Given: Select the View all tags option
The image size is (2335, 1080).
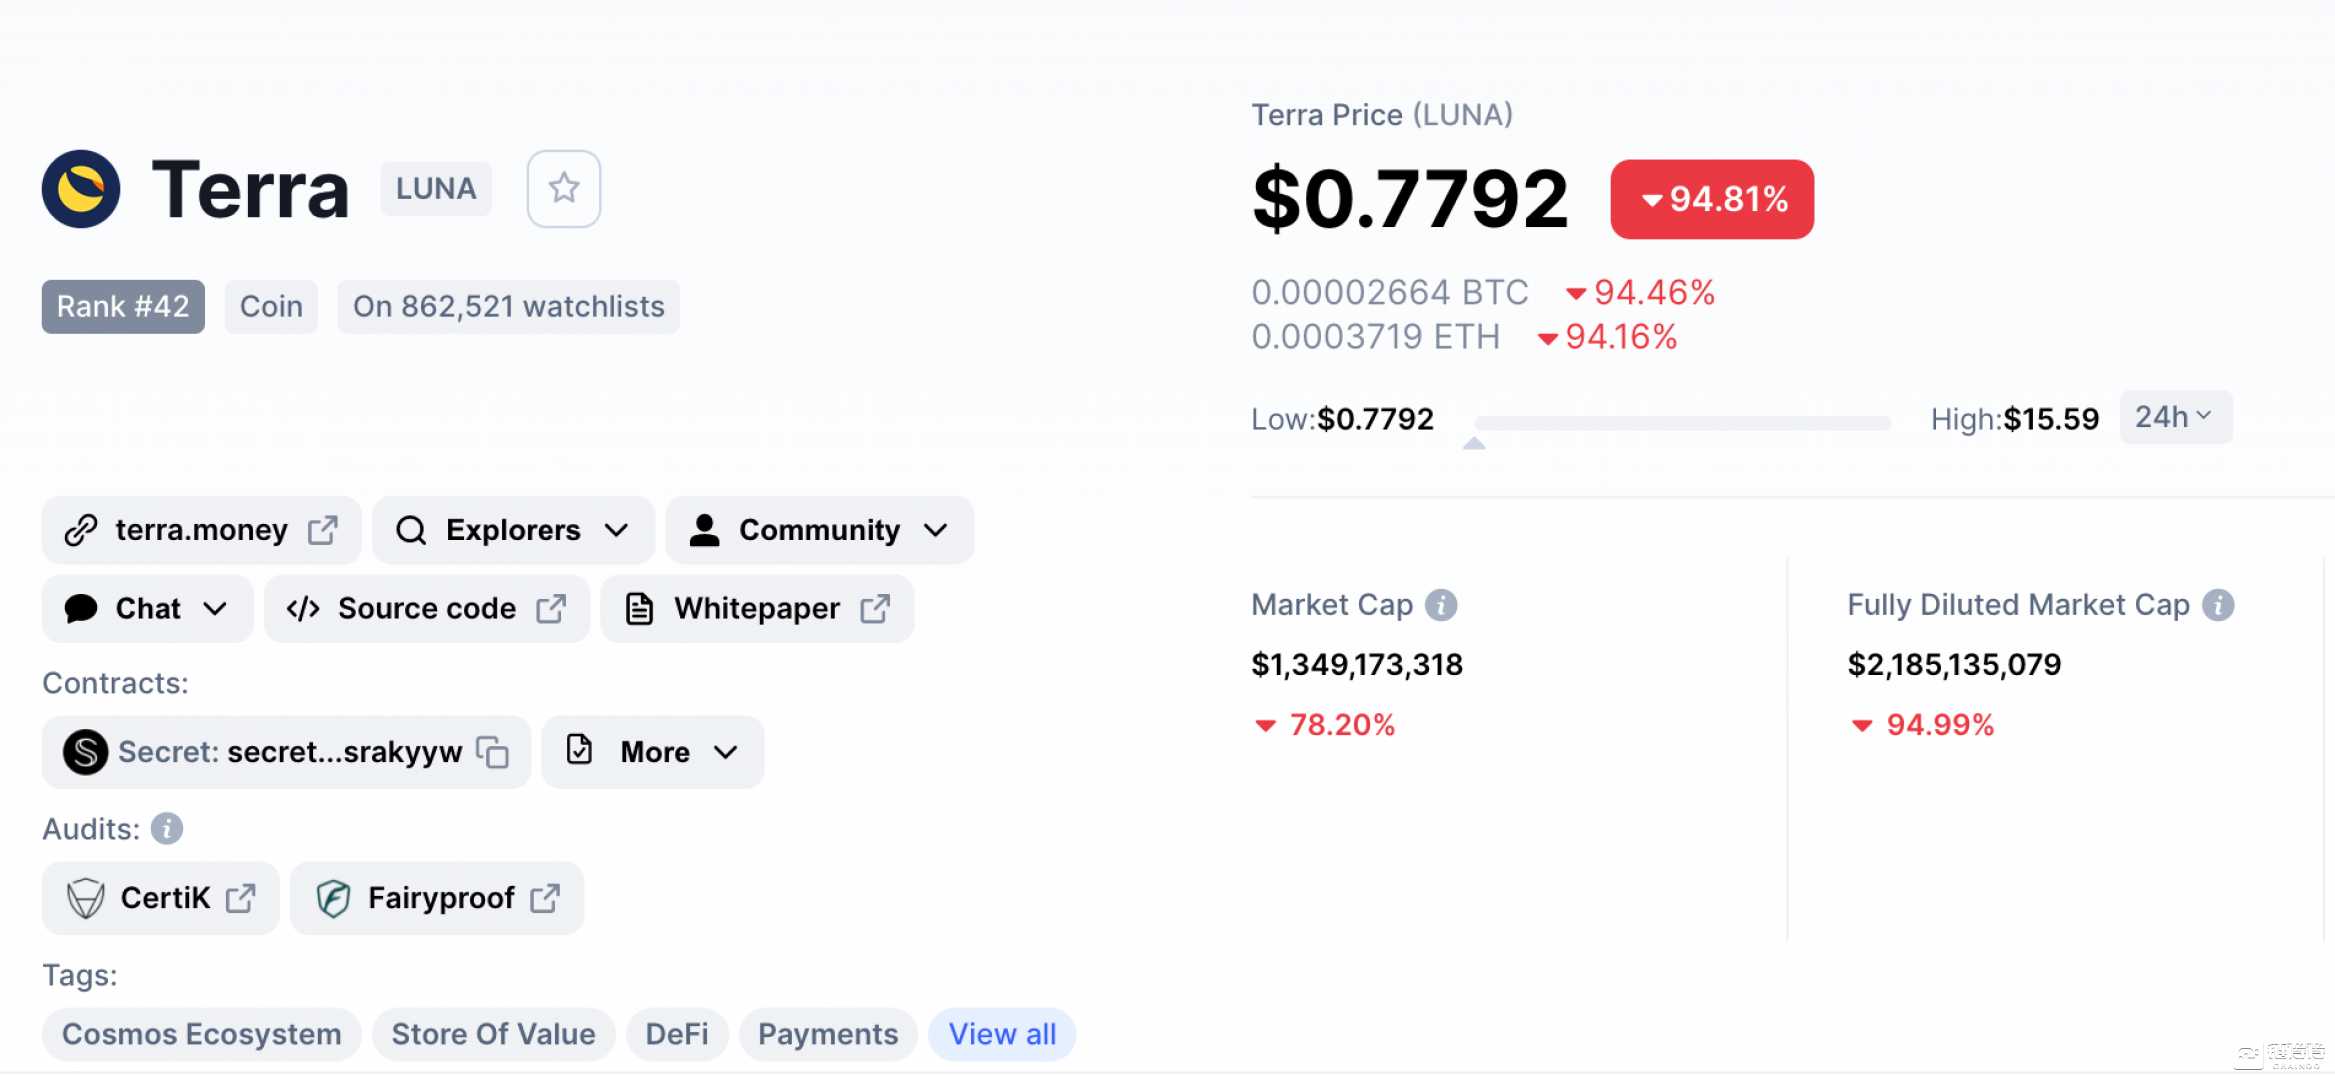Looking at the screenshot, I should (x=1001, y=1032).
